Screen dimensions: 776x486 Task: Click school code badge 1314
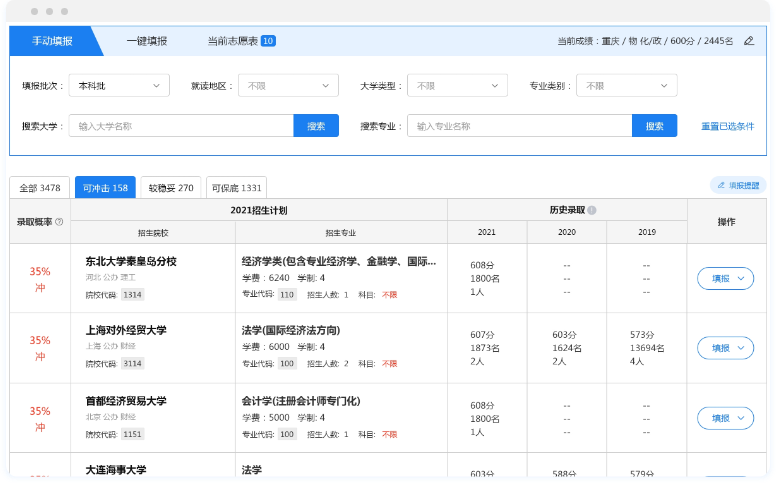pyautogui.click(x=132, y=295)
